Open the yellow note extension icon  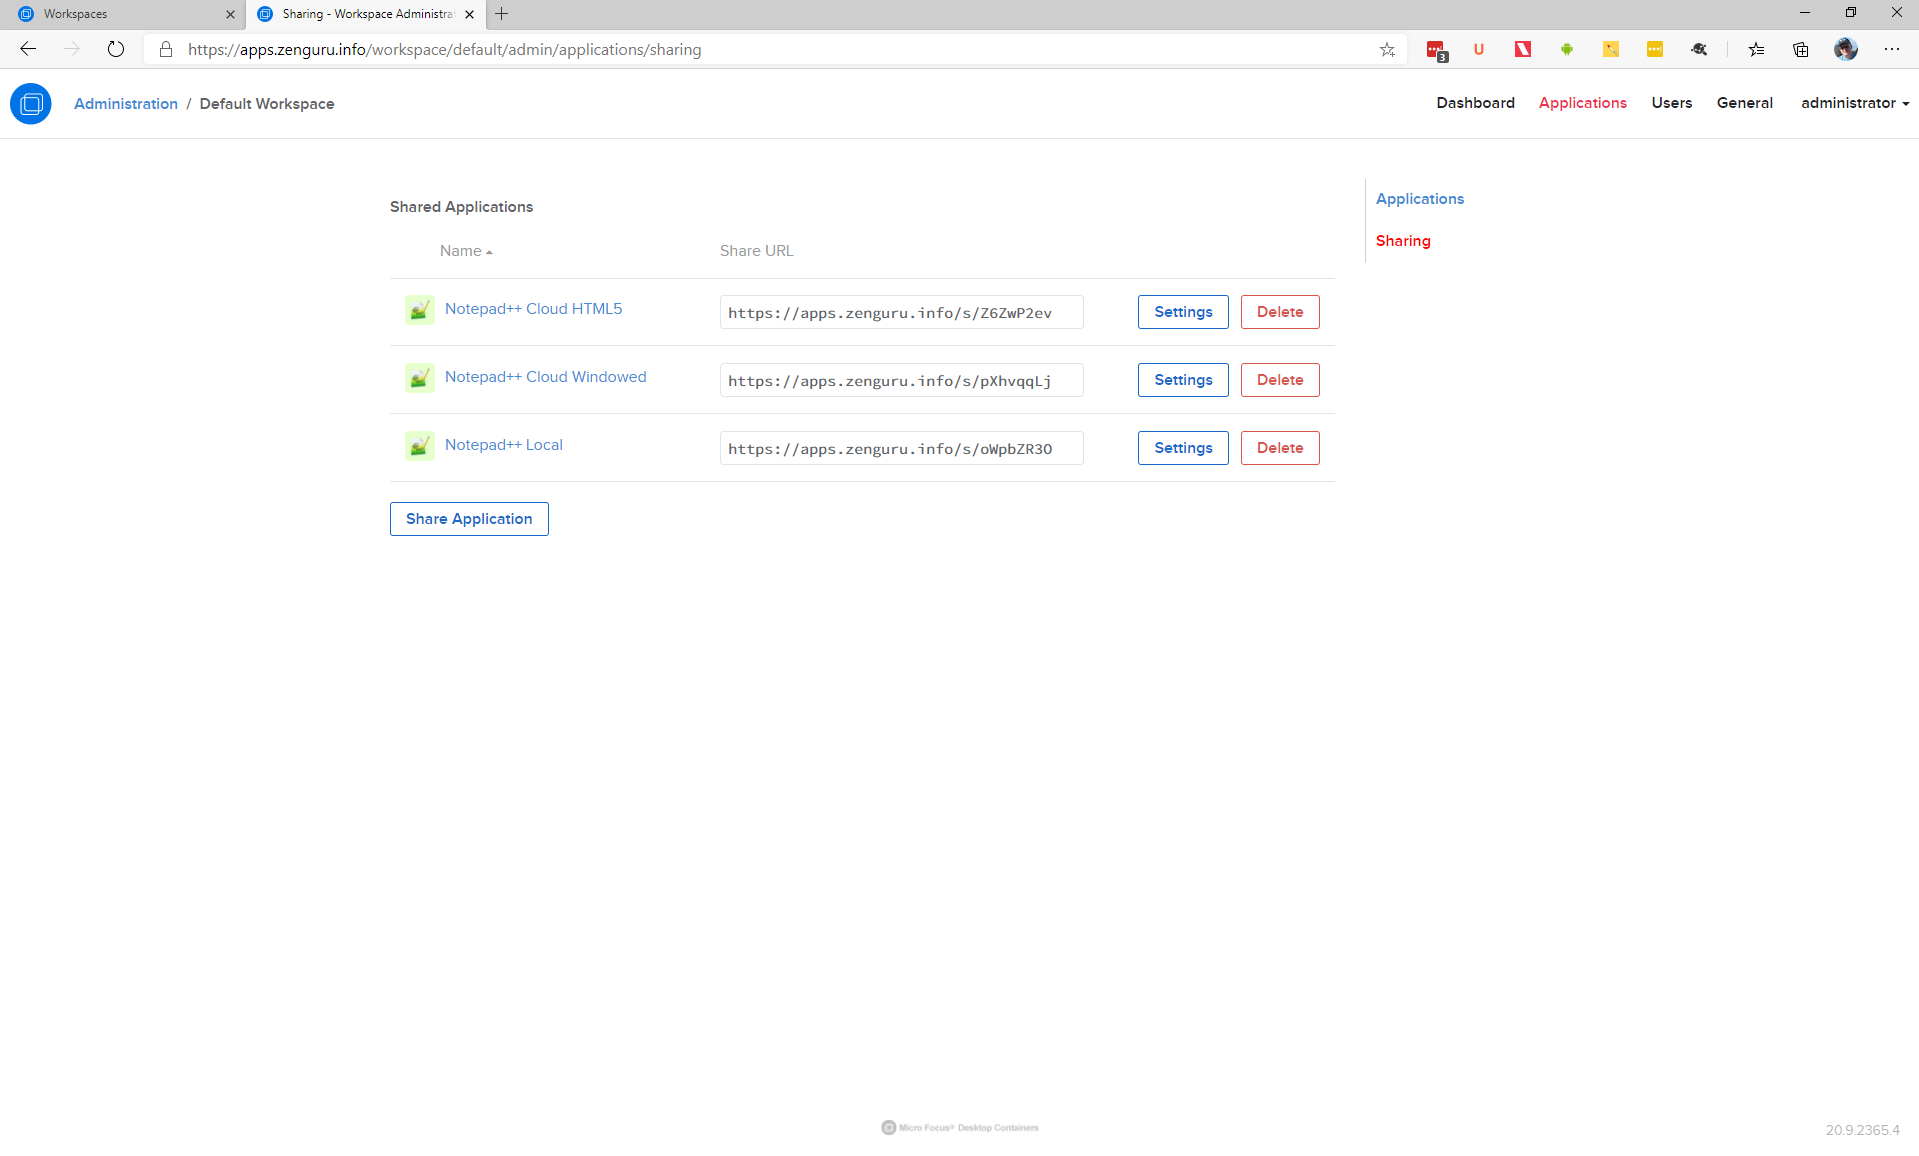click(x=1611, y=49)
